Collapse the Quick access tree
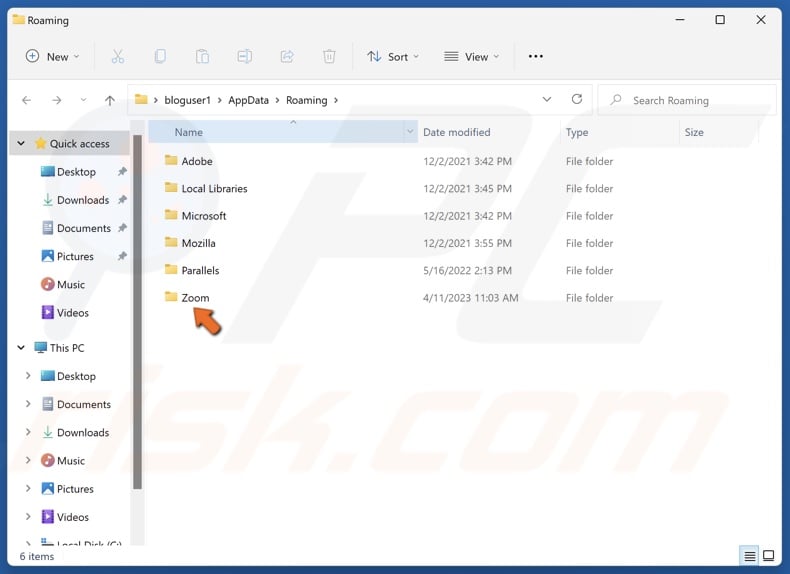This screenshot has height=574, width=790. coord(21,144)
